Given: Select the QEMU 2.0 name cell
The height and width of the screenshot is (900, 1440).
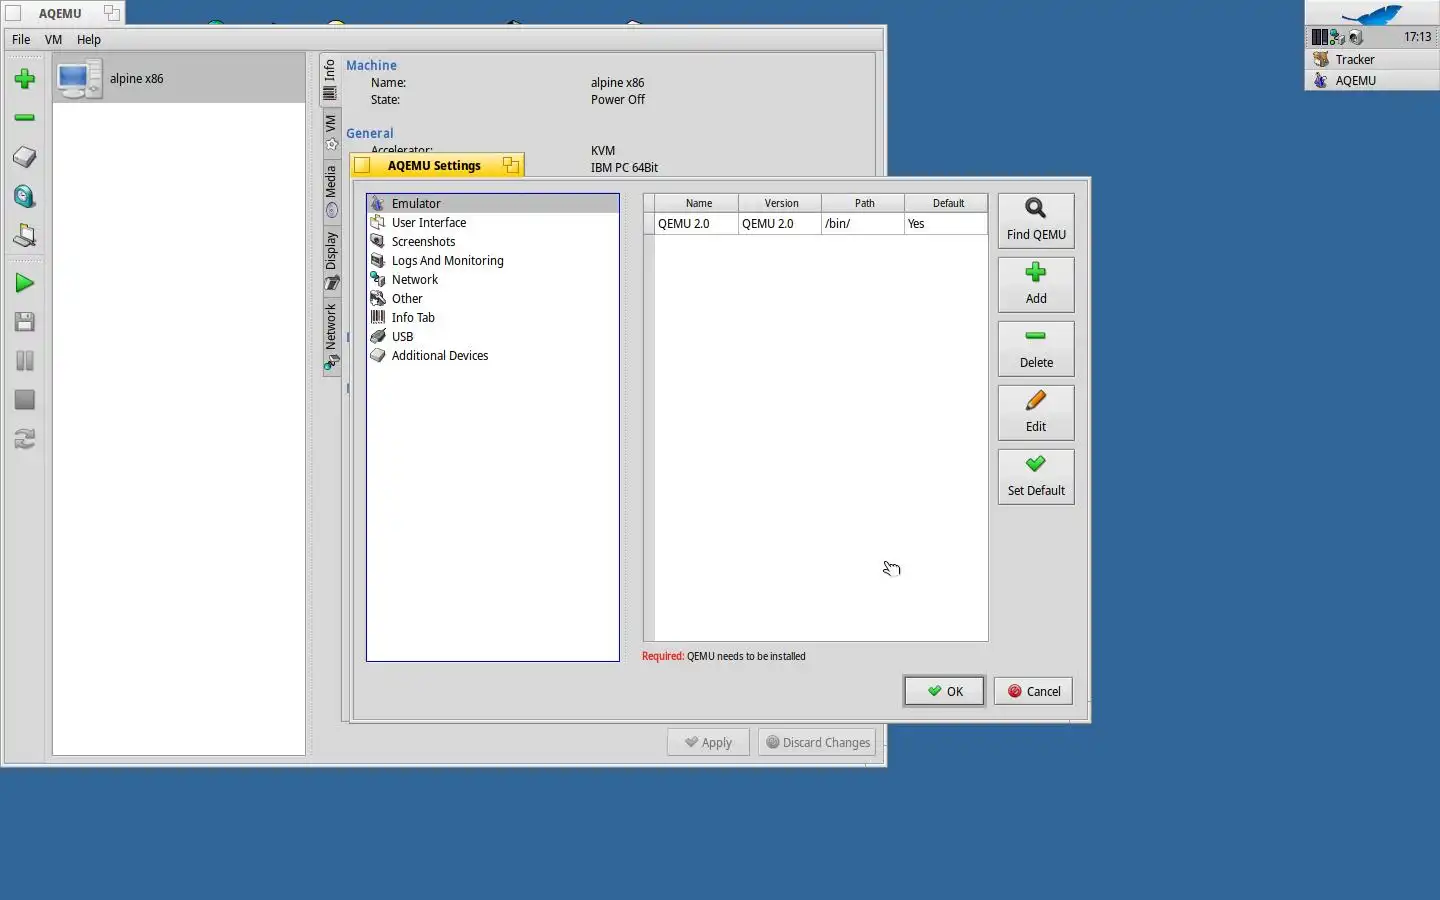Looking at the screenshot, I should click(x=697, y=224).
